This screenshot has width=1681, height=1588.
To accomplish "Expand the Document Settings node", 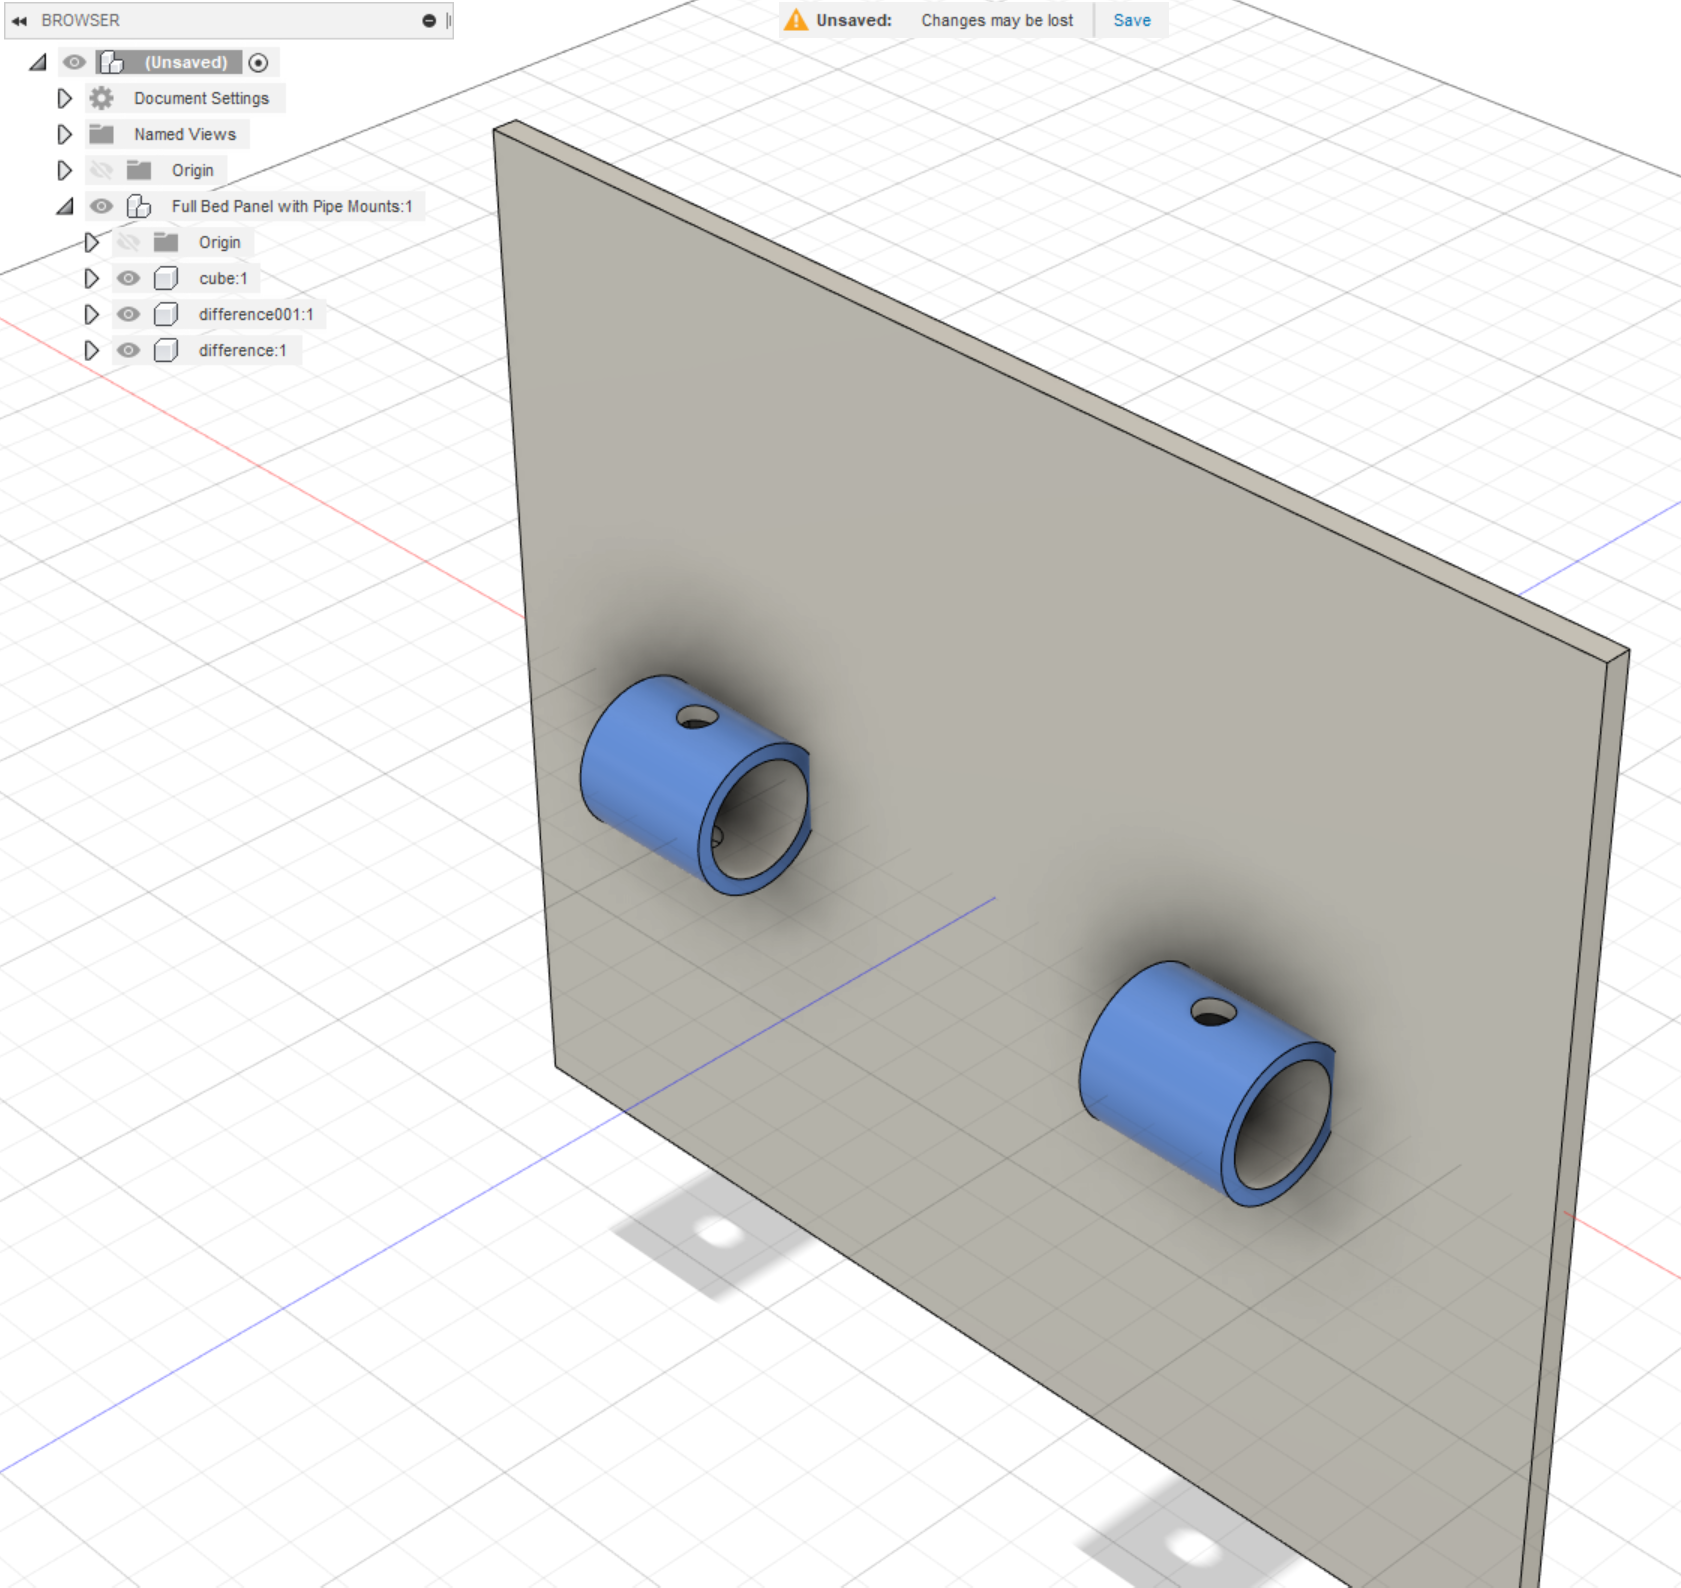I will (x=64, y=98).
